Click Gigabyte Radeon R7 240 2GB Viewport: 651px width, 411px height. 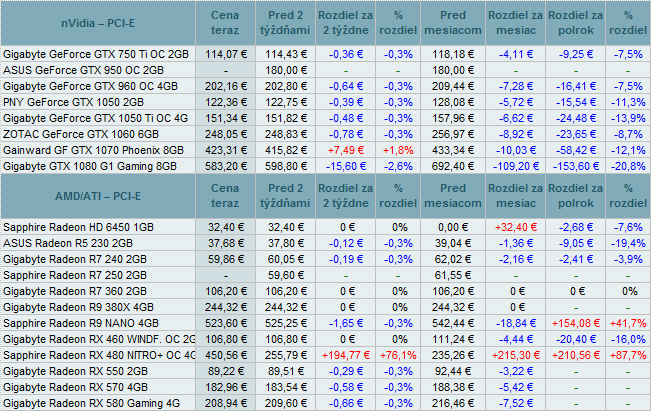tap(75, 259)
